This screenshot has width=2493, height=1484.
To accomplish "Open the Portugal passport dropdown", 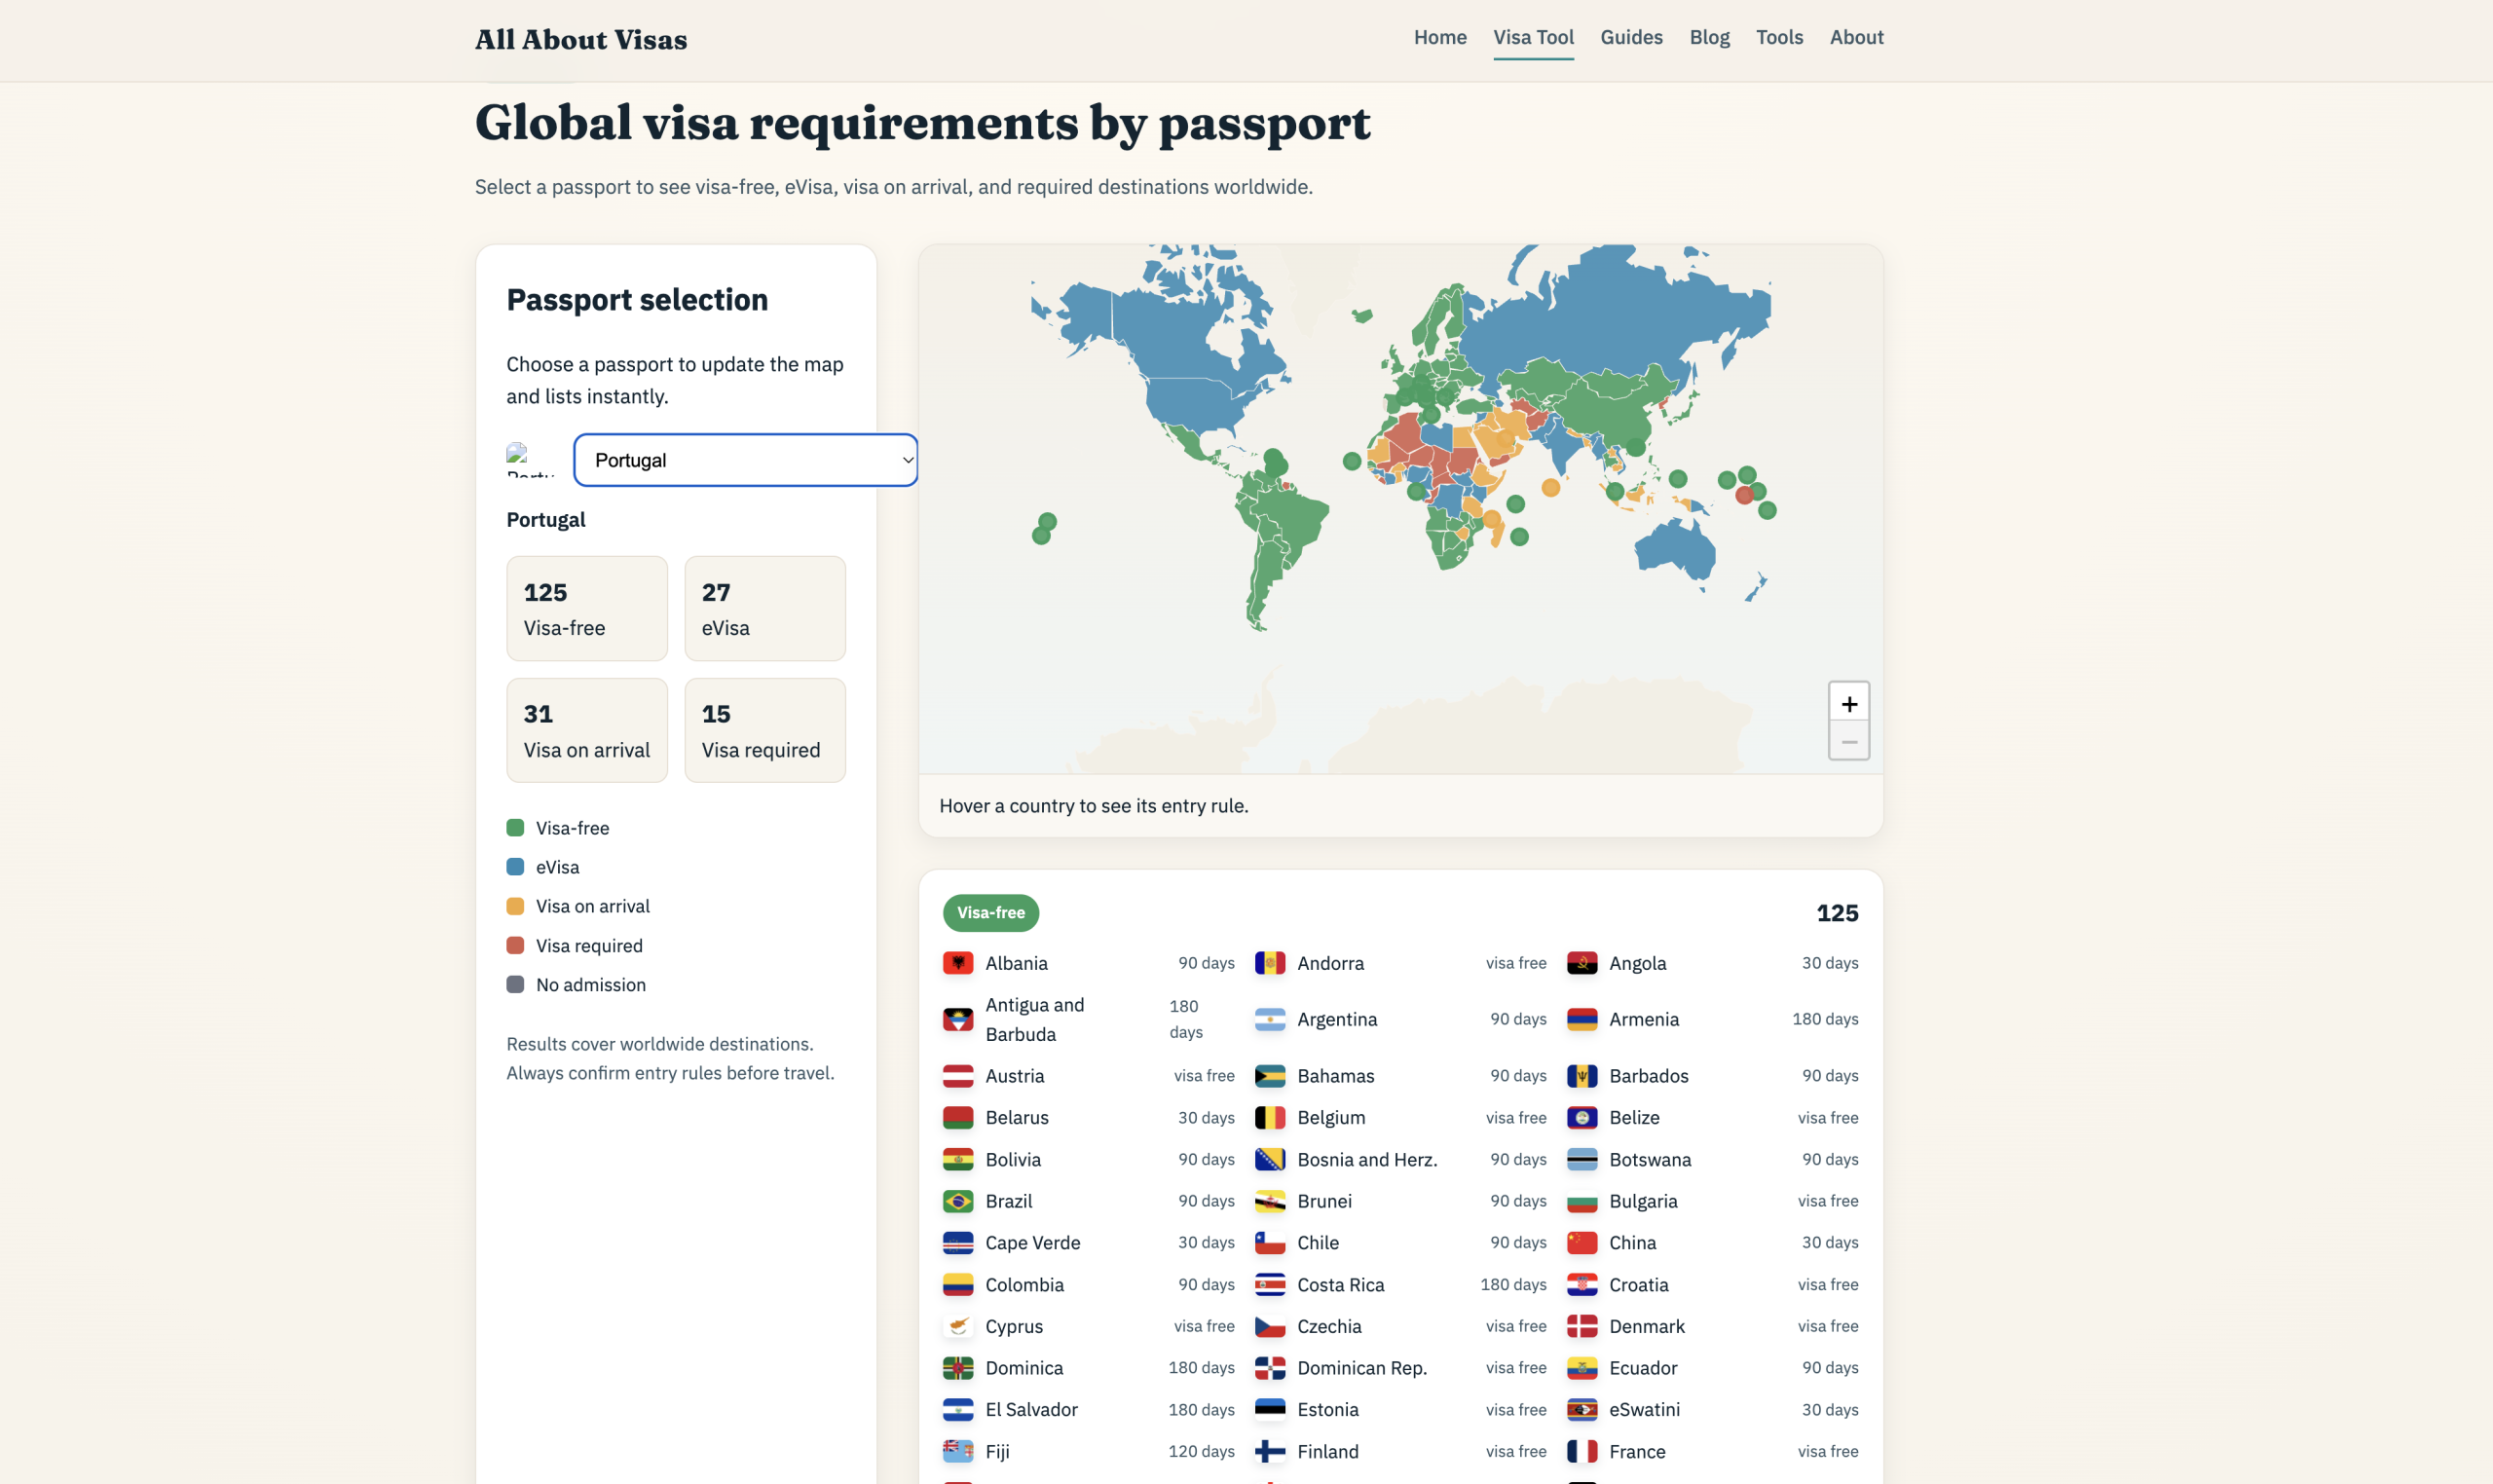I will [x=745, y=460].
